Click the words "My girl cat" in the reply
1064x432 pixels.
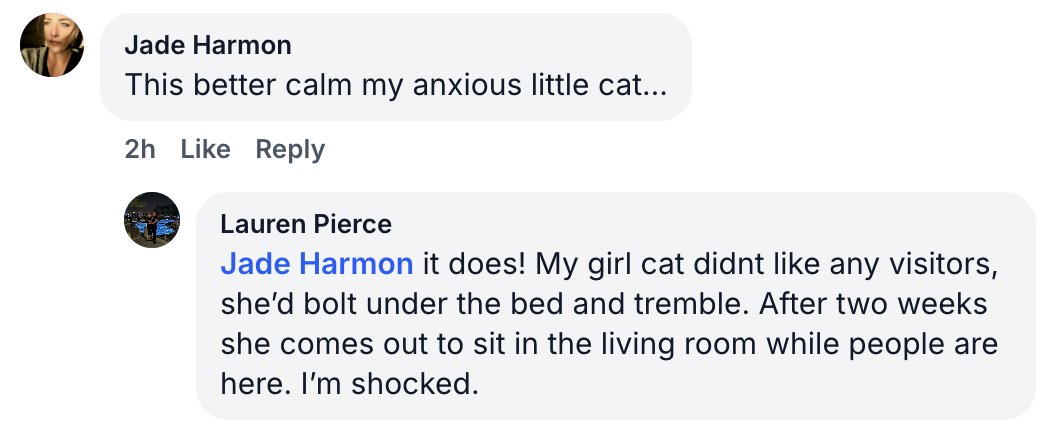click(x=615, y=264)
